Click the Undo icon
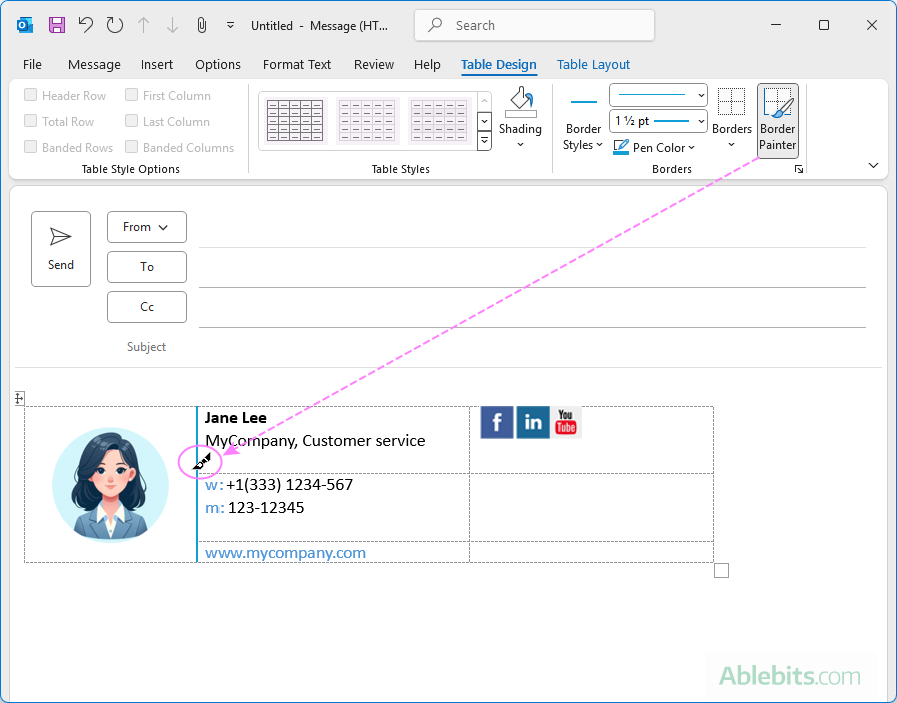 click(88, 25)
